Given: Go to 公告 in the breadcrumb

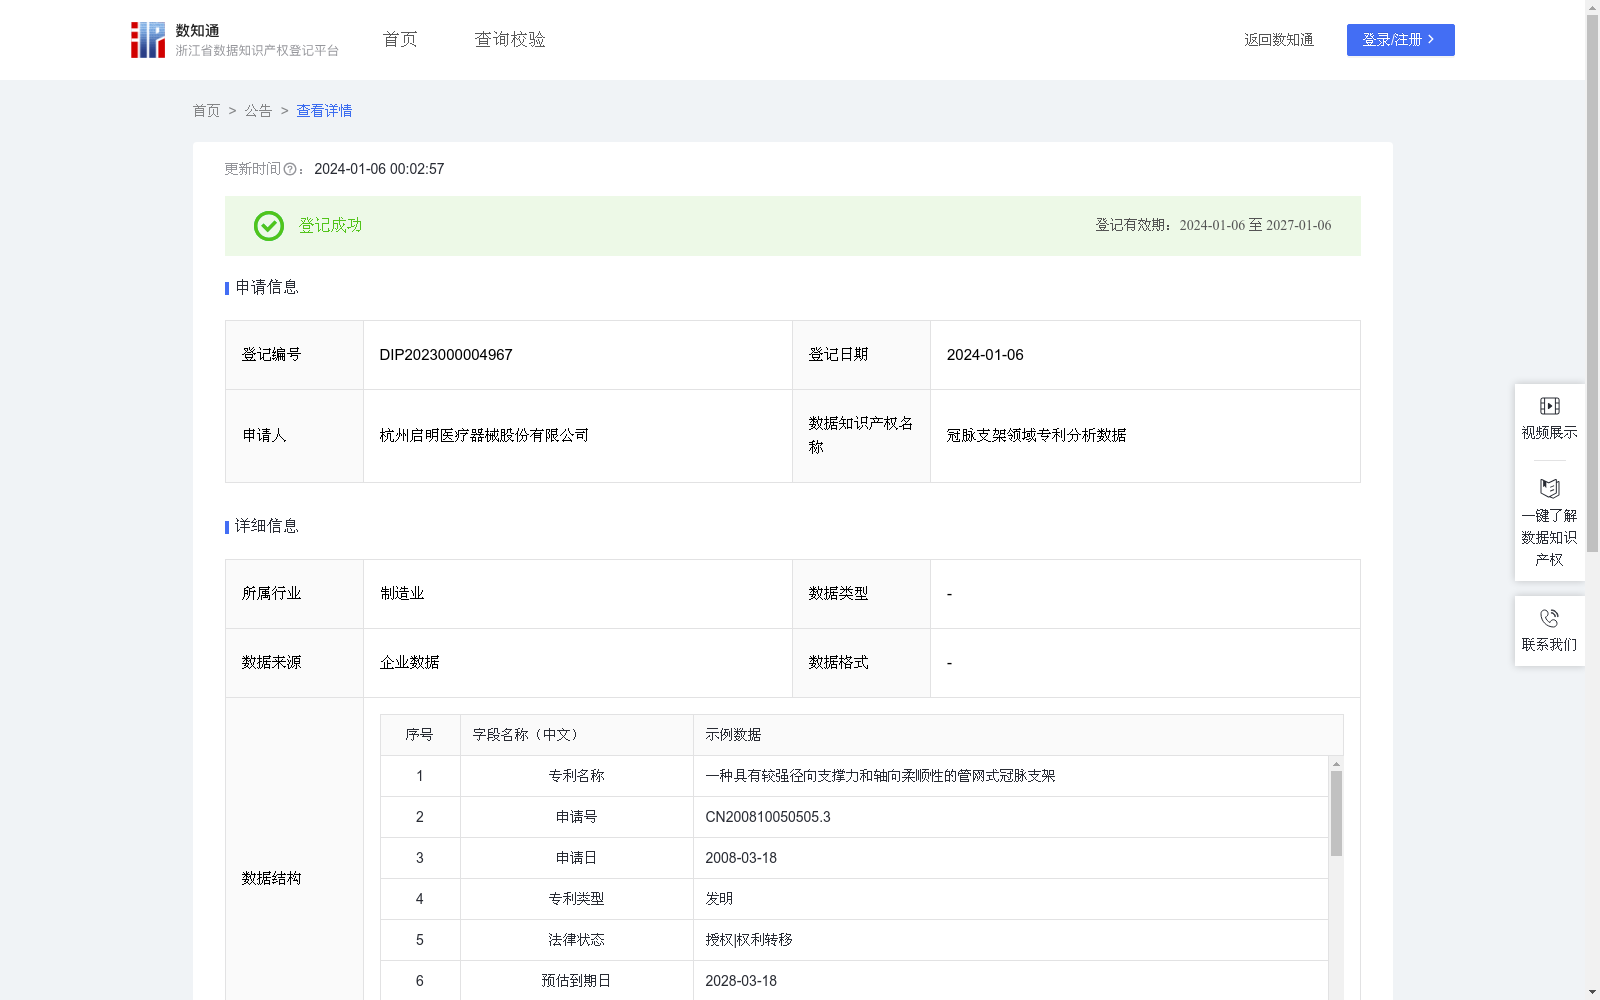Looking at the screenshot, I should pyautogui.click(x=258, y=111).
